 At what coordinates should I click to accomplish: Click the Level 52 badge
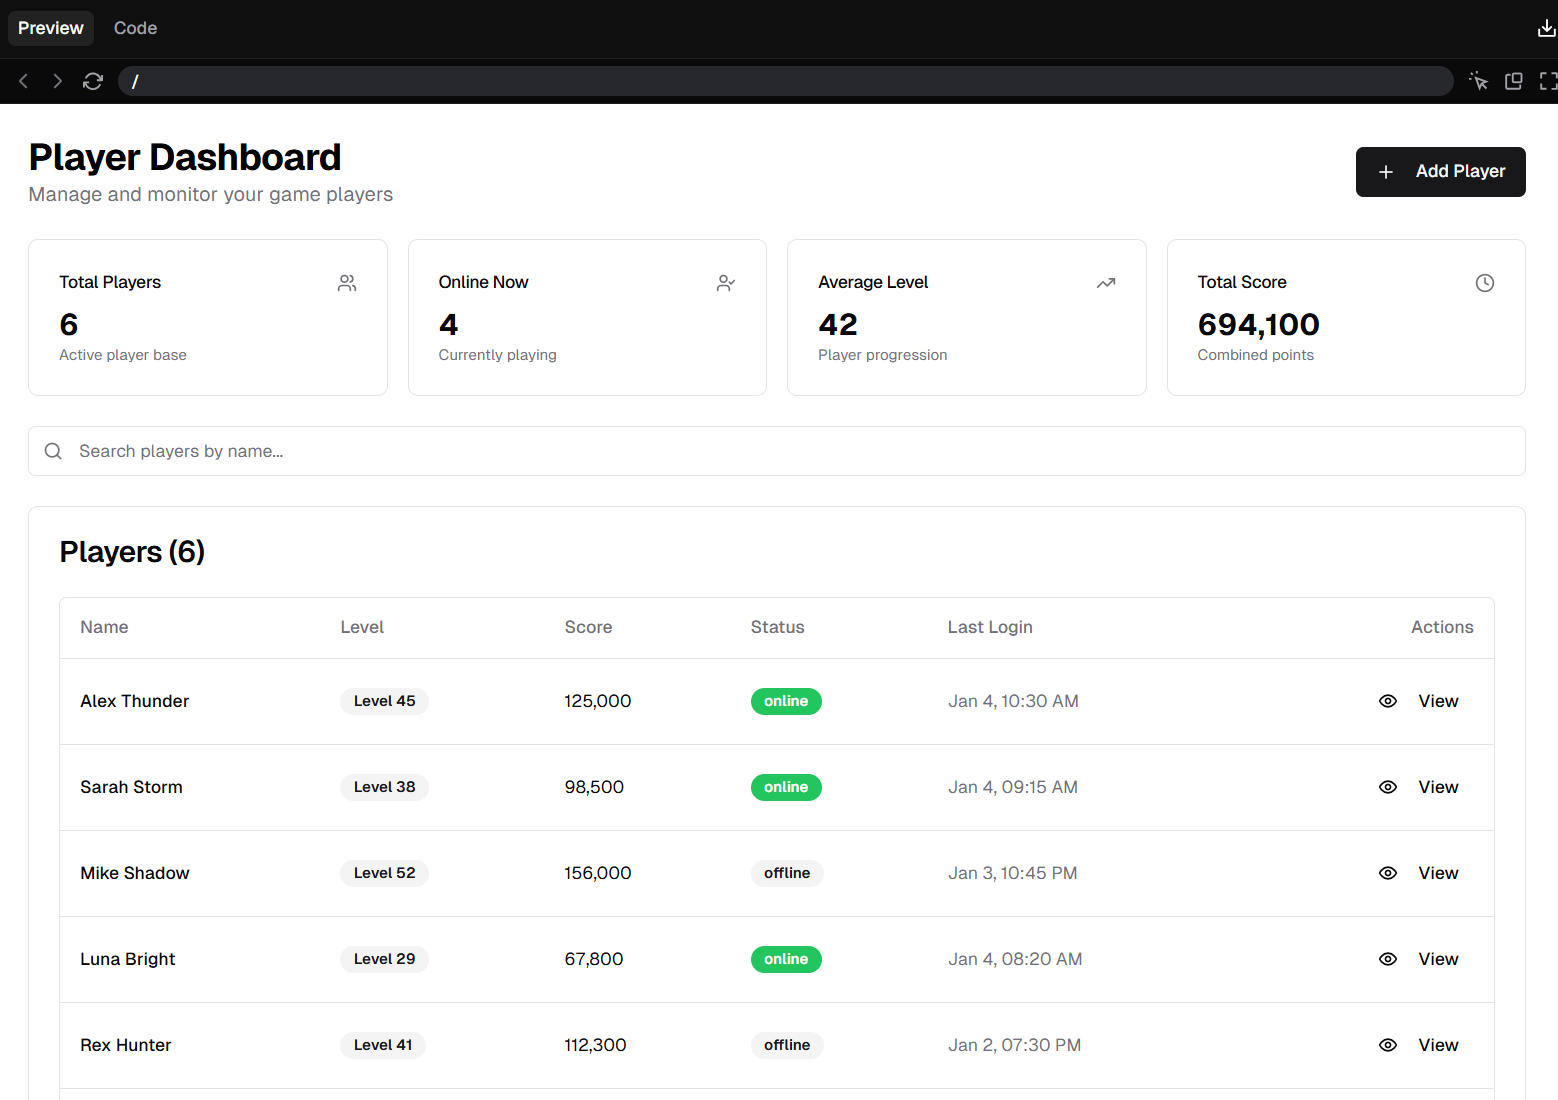click(x=384, y=873)
